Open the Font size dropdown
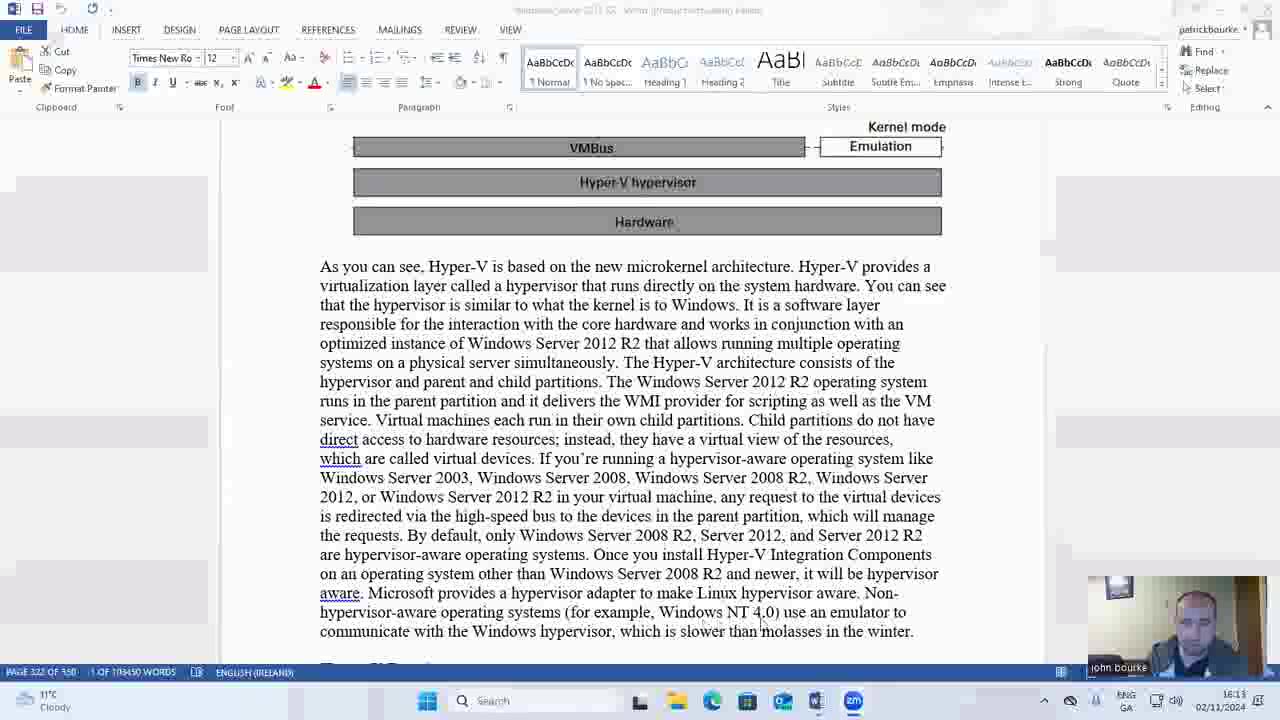1280x720 pixels. (233, 58)
